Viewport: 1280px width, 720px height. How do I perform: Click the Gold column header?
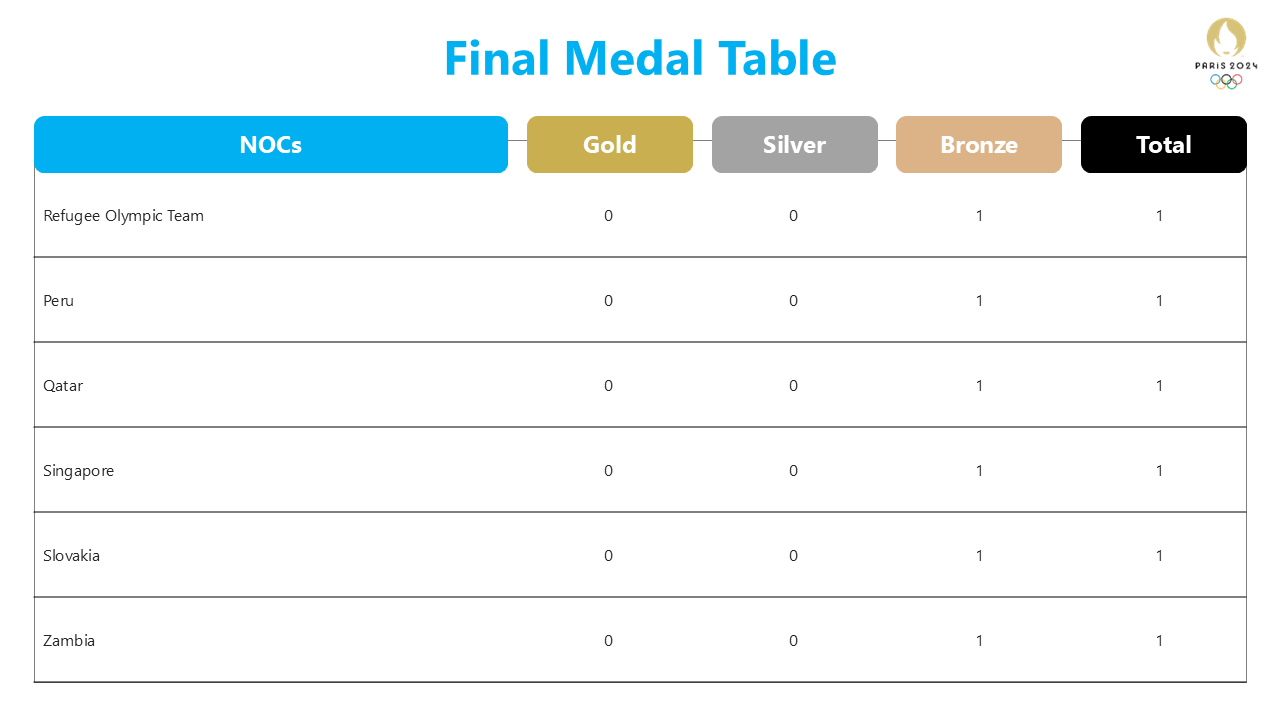(x=610, y=145)
